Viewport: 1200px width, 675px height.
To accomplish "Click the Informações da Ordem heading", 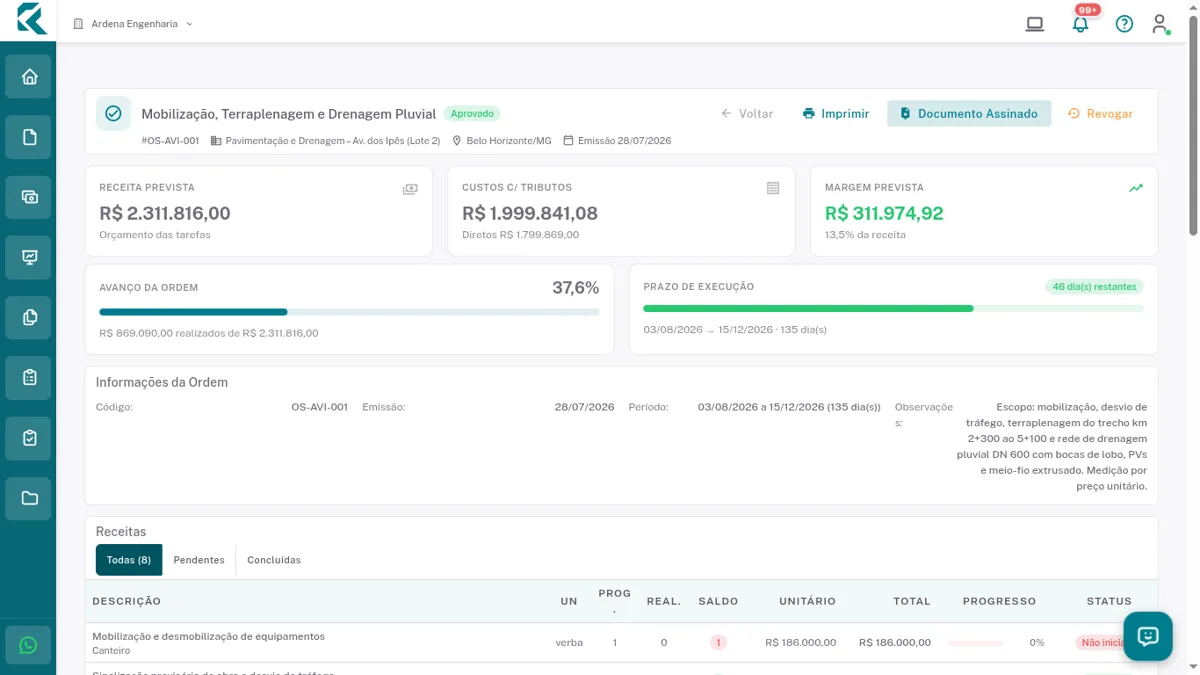I will pyautogui.click(x=162, y=382).
